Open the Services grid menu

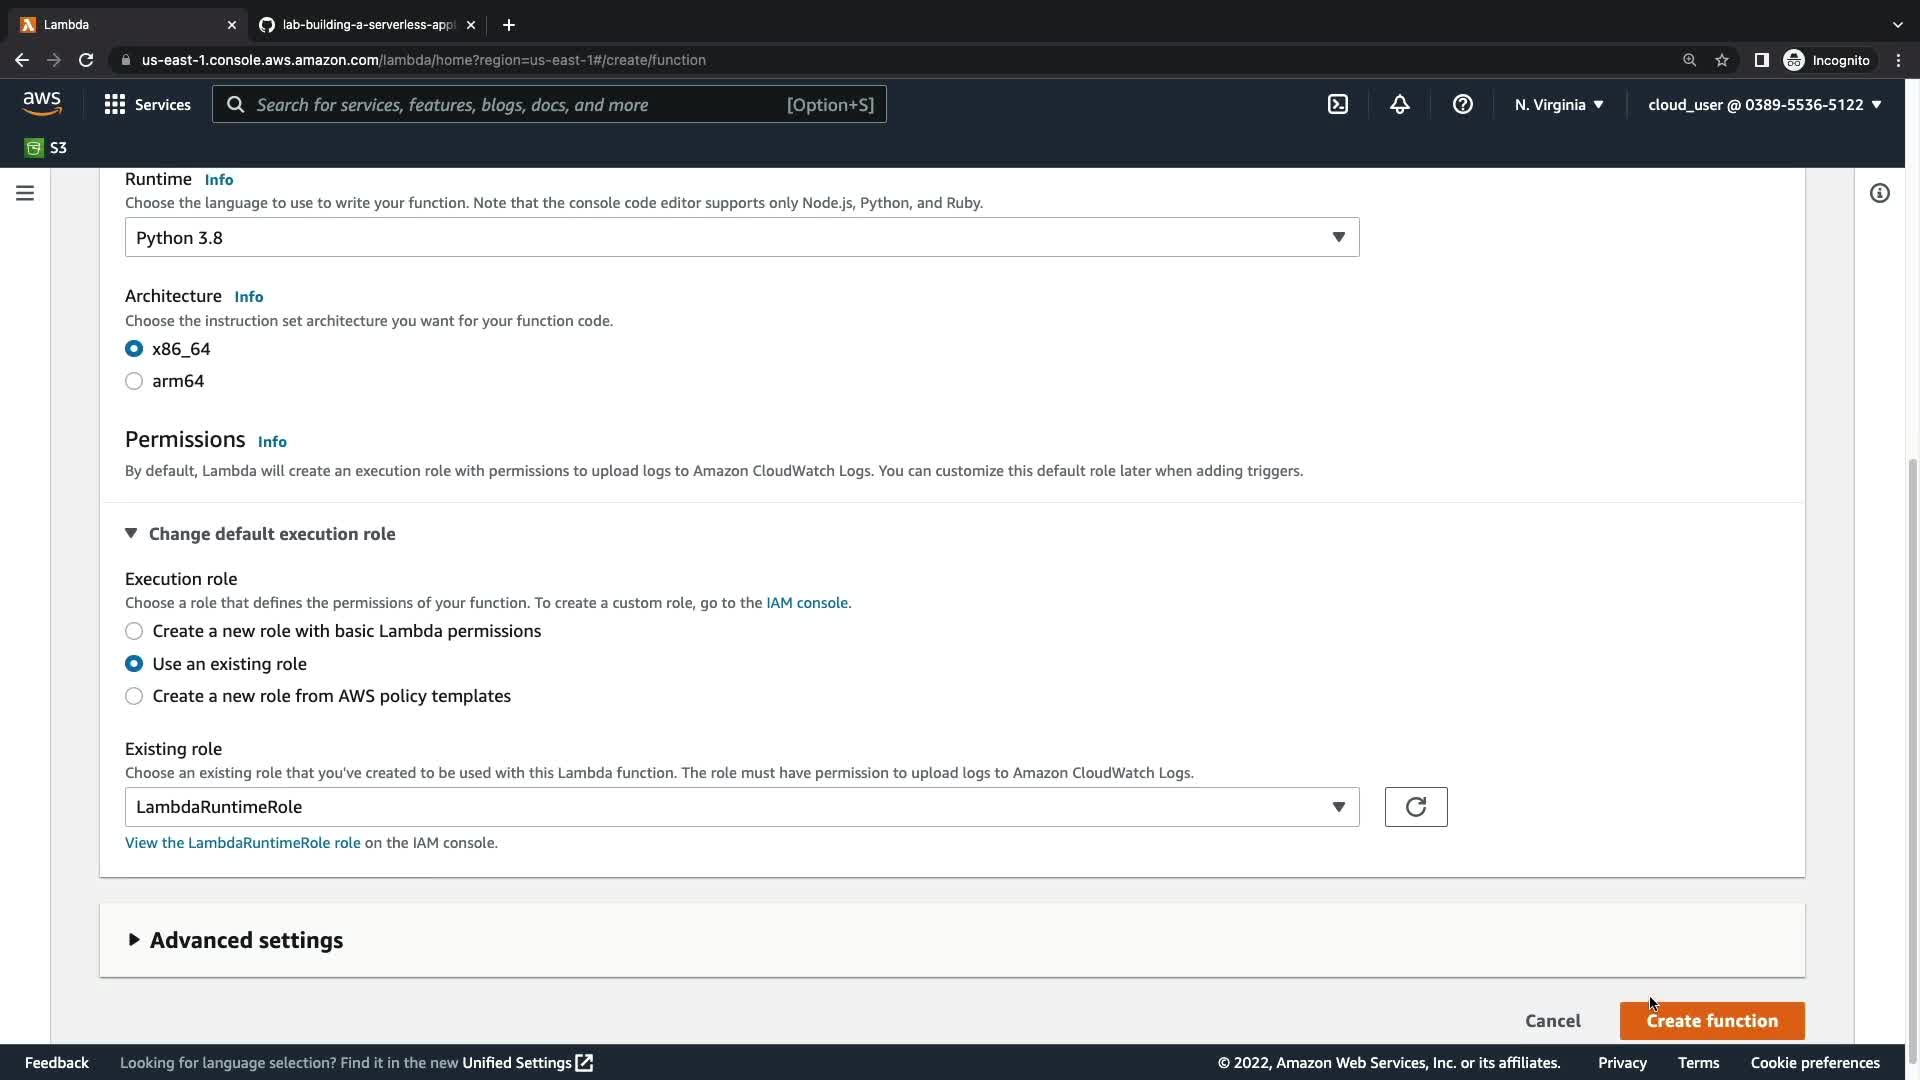(x=147, y=104)
